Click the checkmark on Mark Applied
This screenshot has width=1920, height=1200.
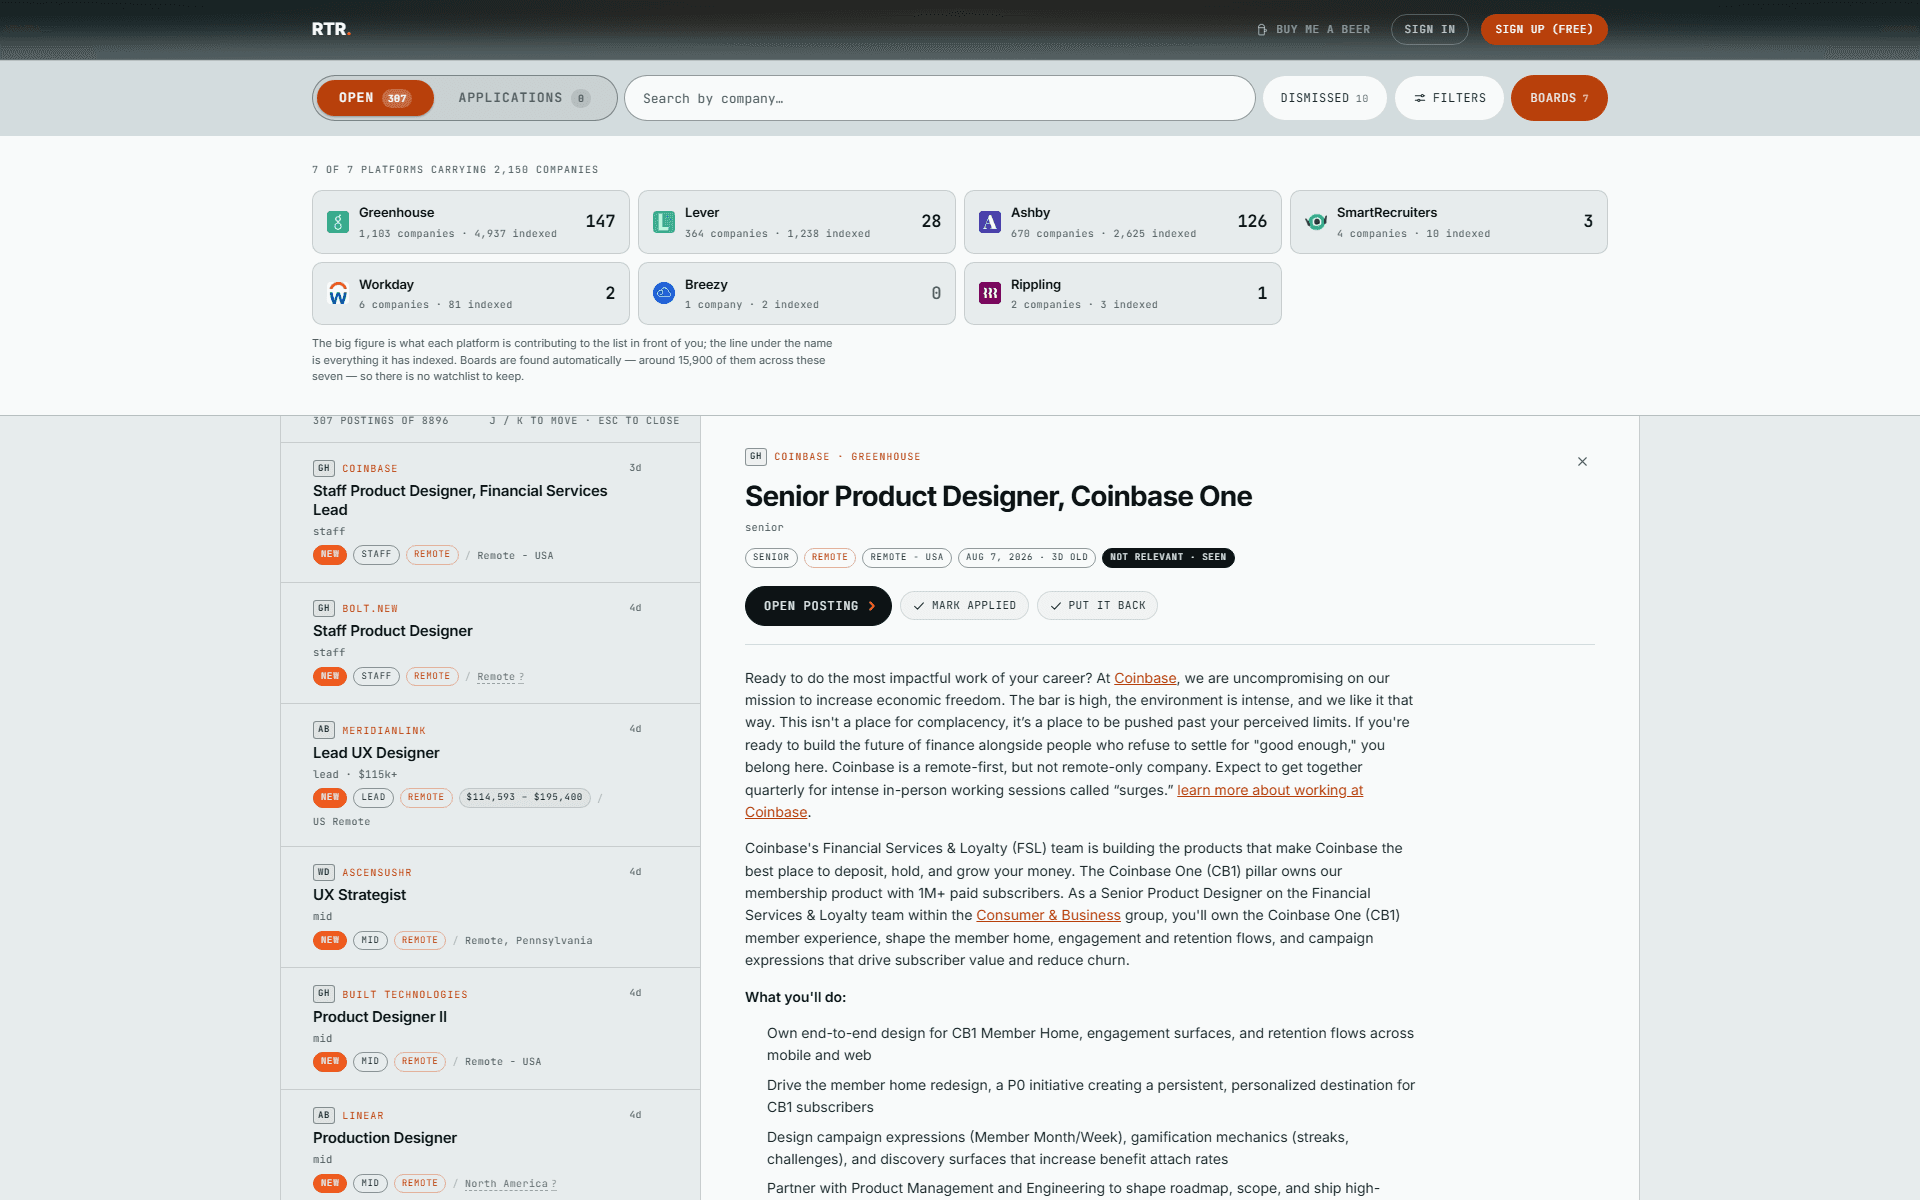(919, 606)
